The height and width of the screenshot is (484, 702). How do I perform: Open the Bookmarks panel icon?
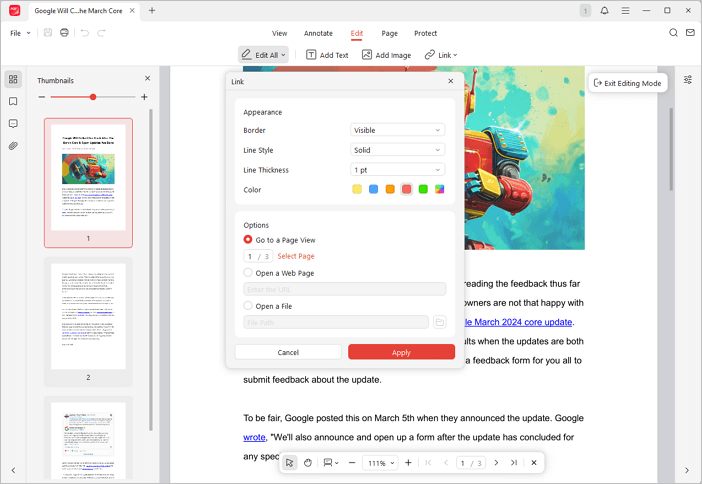(x=13, y=102)
